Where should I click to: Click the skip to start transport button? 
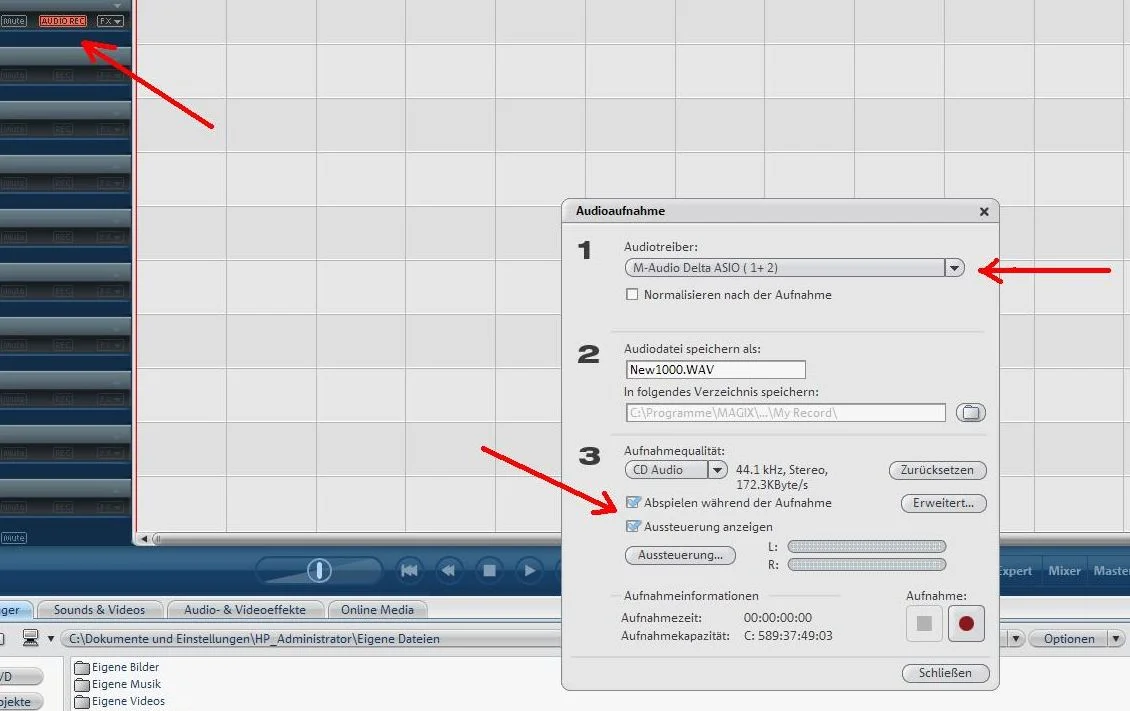(409, 571)
